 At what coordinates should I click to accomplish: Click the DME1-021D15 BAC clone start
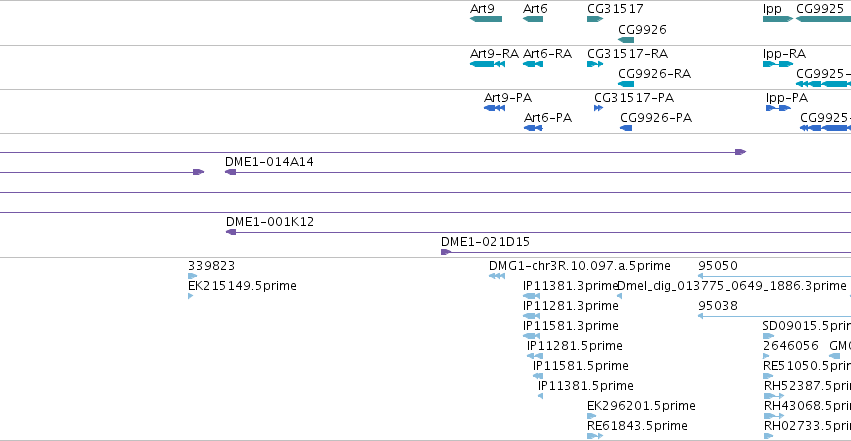(x=446, y=252)
